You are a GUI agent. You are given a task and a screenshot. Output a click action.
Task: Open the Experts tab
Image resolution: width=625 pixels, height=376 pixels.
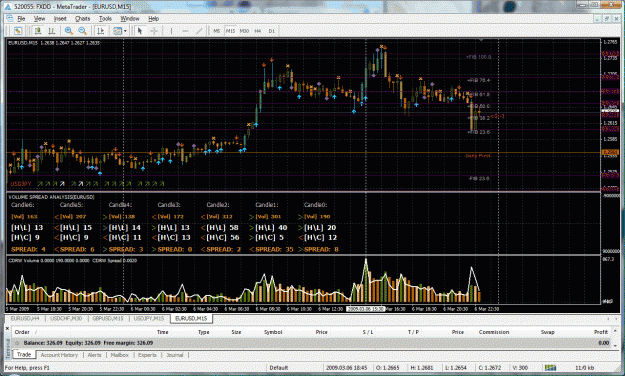(x=147, y=355)
